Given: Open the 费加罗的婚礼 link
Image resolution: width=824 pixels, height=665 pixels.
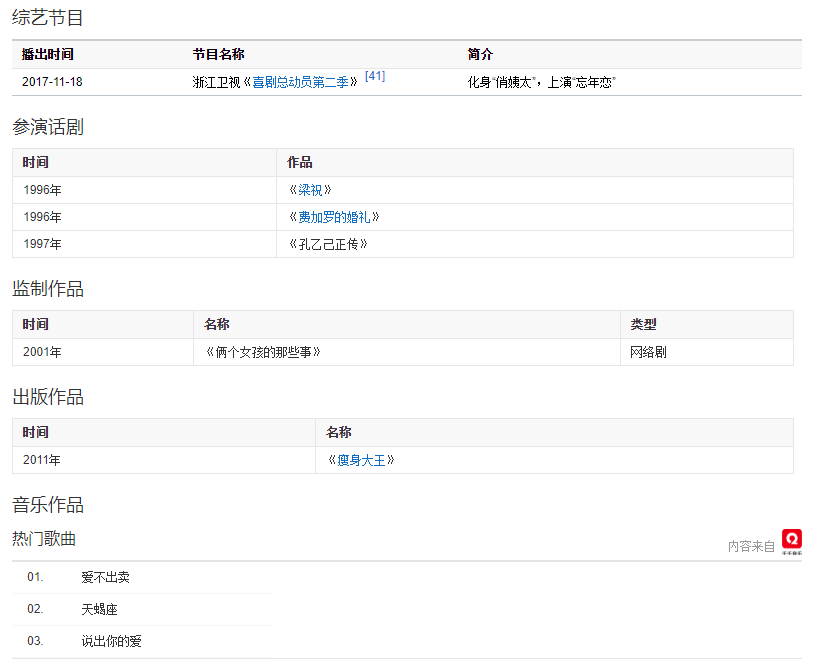Looking at the screenshot, I should pos(334,217).
